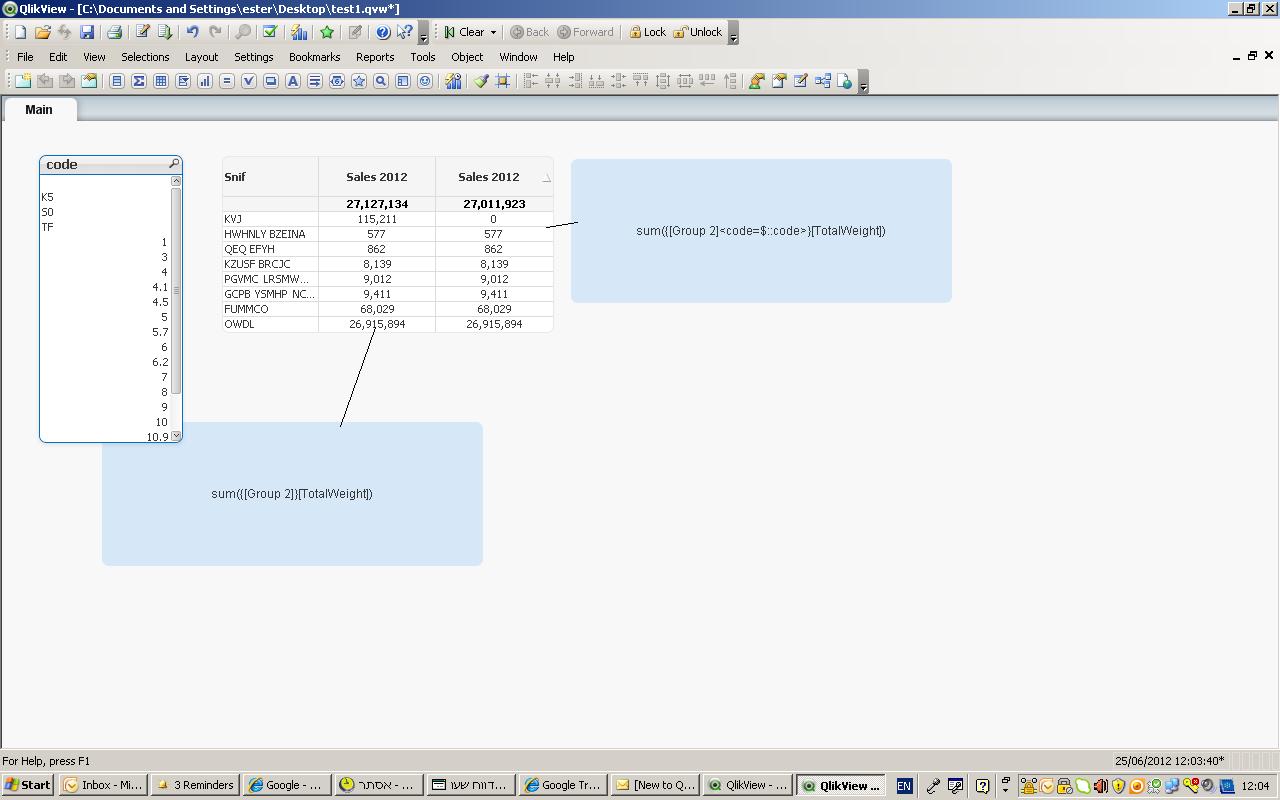Click the 115,211 cell for KVJ
Viewport: 1280px width, 800px height.
coord(377,219)
